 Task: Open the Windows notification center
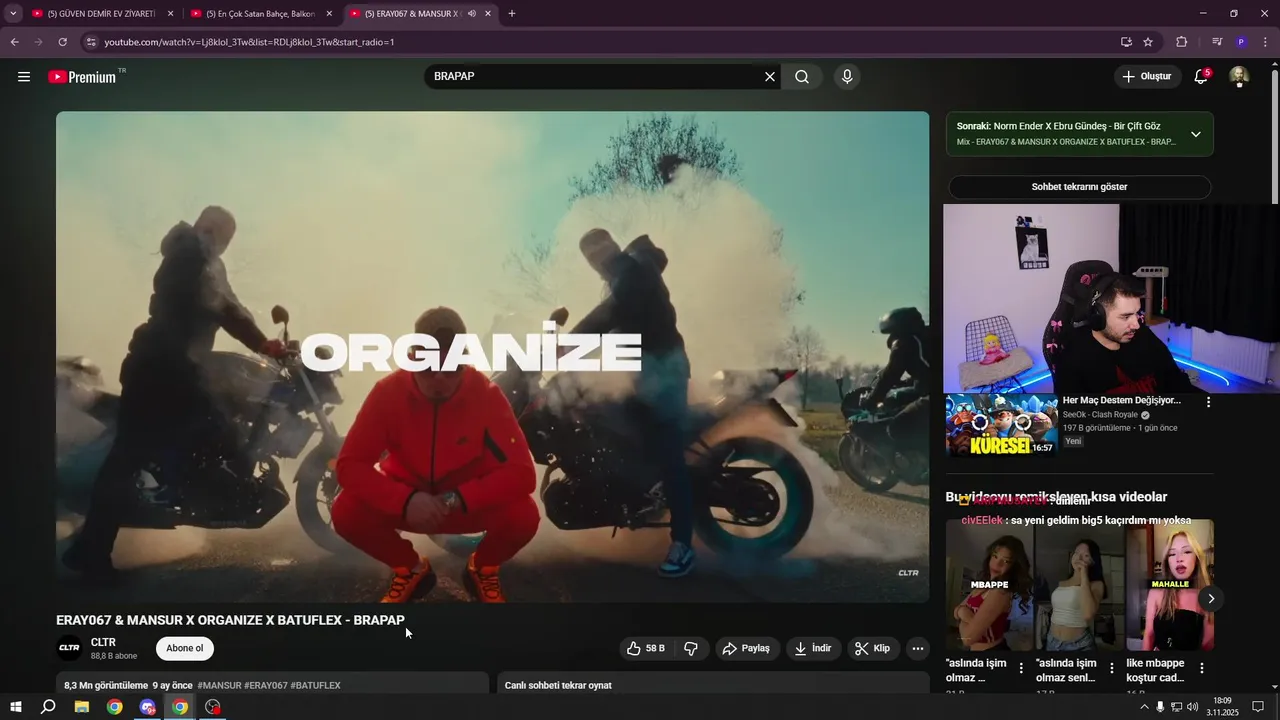tap(1258, 707)
